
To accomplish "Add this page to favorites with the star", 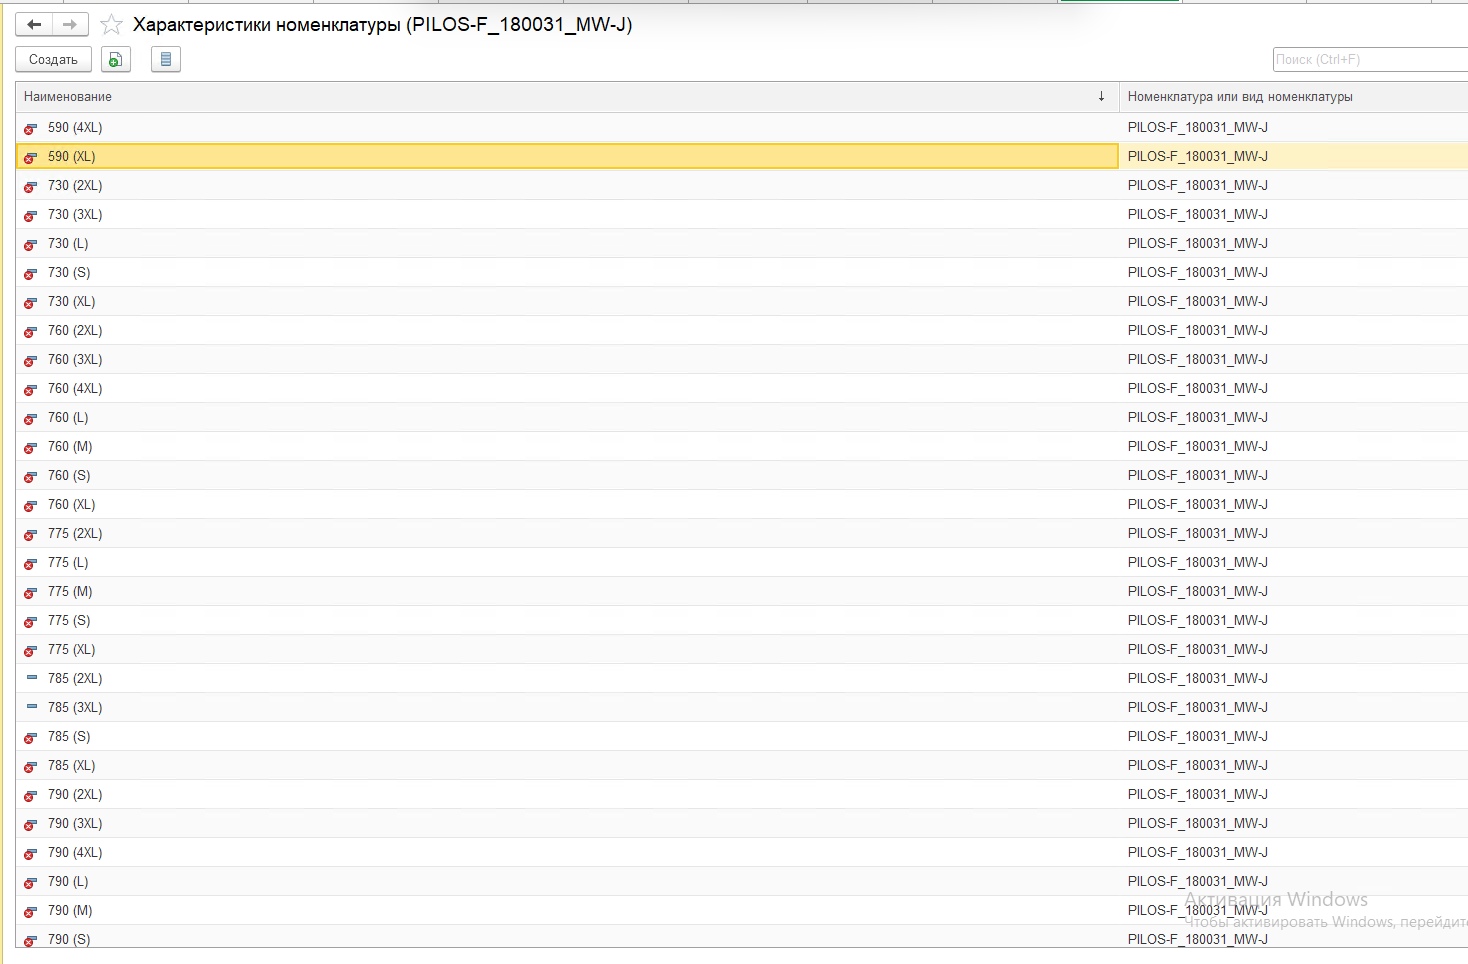I will tap(112, 25).
